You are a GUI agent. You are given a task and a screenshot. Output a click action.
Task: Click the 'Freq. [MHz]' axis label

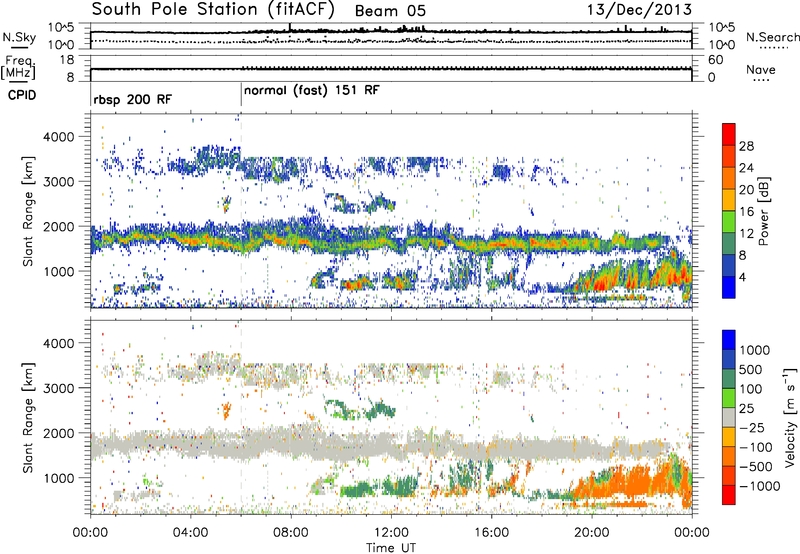click(x=18, y=68)
